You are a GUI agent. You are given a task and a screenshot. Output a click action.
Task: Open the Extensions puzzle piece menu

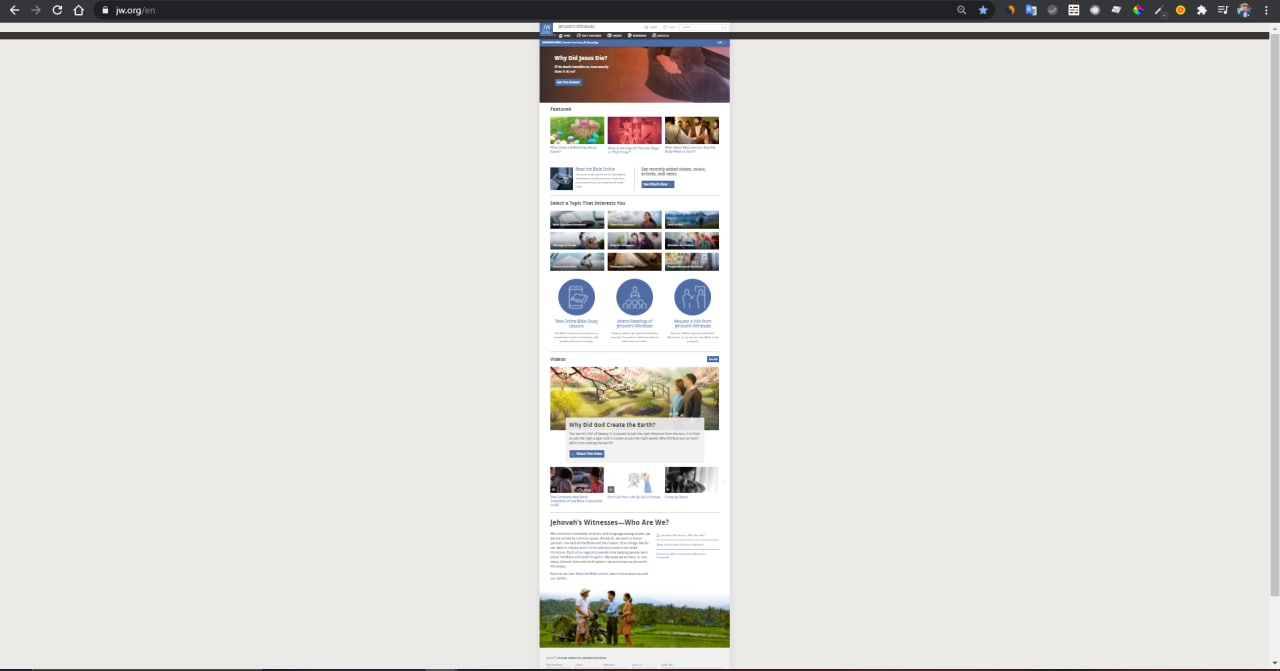click(x=1202, y=10)
